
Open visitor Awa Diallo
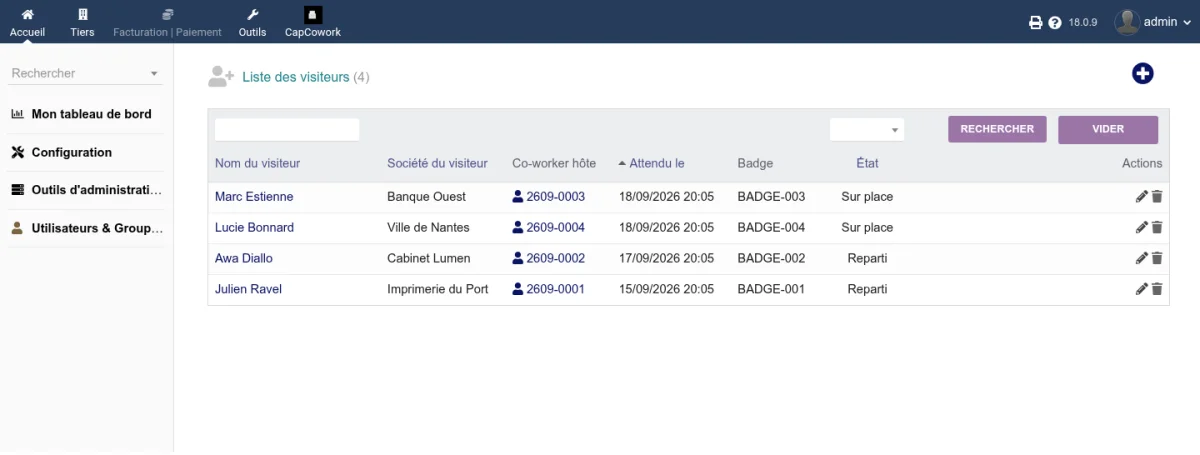click(244, 258)
